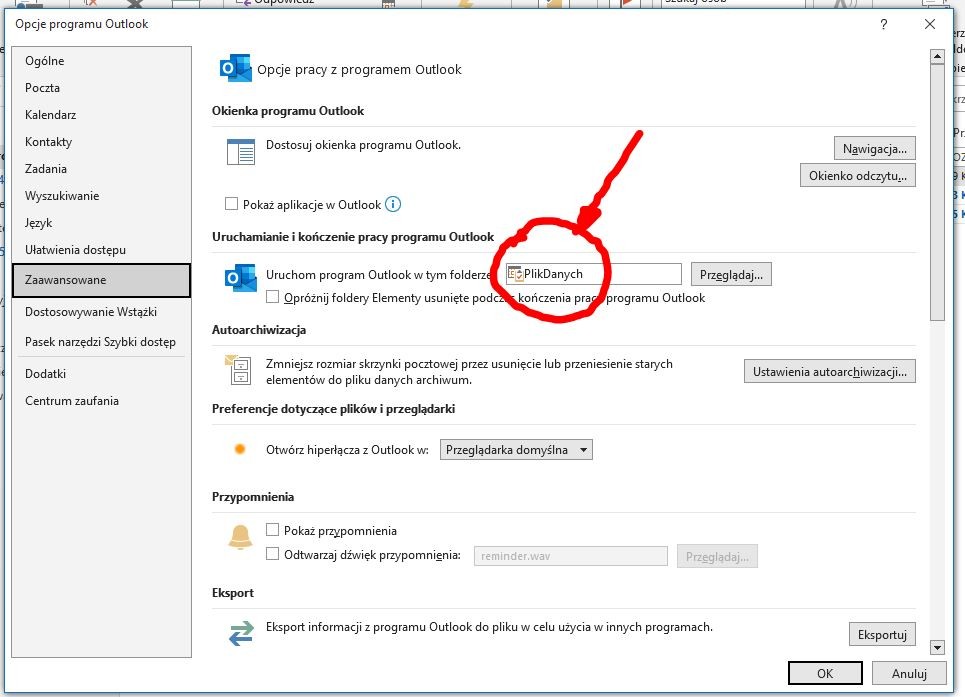Click the PlikDanych startup folder field
Viewport: 965px width, 697px height.
tap(594, 274)
